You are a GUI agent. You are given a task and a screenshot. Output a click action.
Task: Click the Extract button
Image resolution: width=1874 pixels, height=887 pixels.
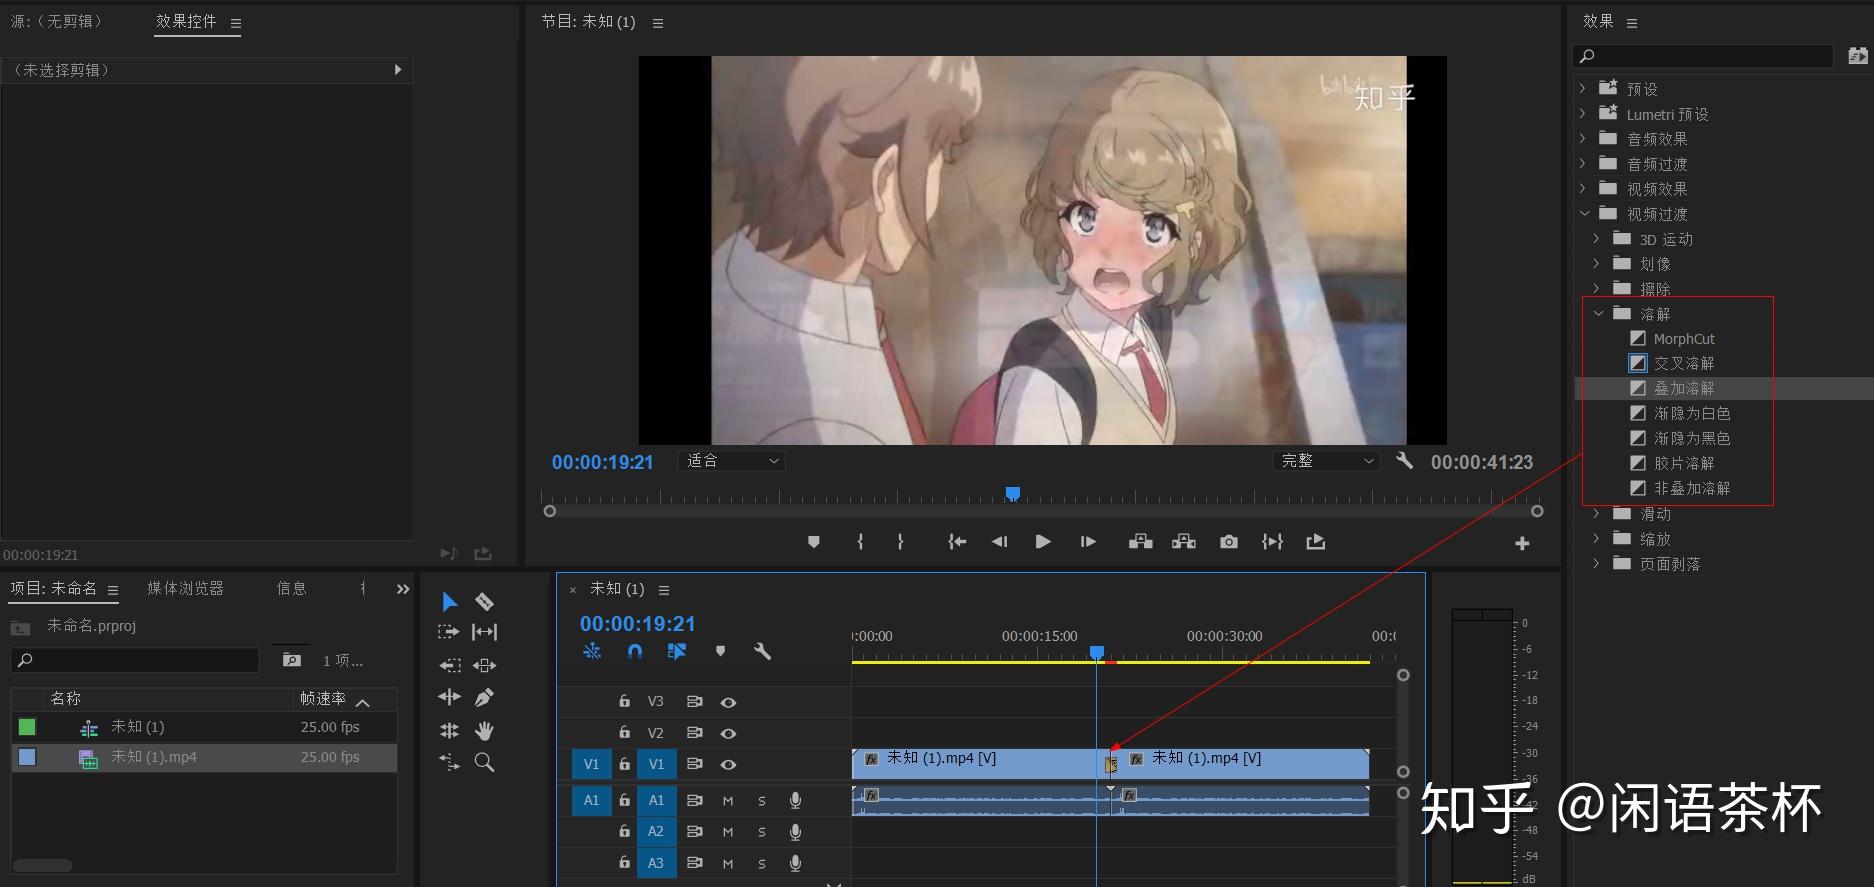pyautogui.click(x=1184, y=542)
